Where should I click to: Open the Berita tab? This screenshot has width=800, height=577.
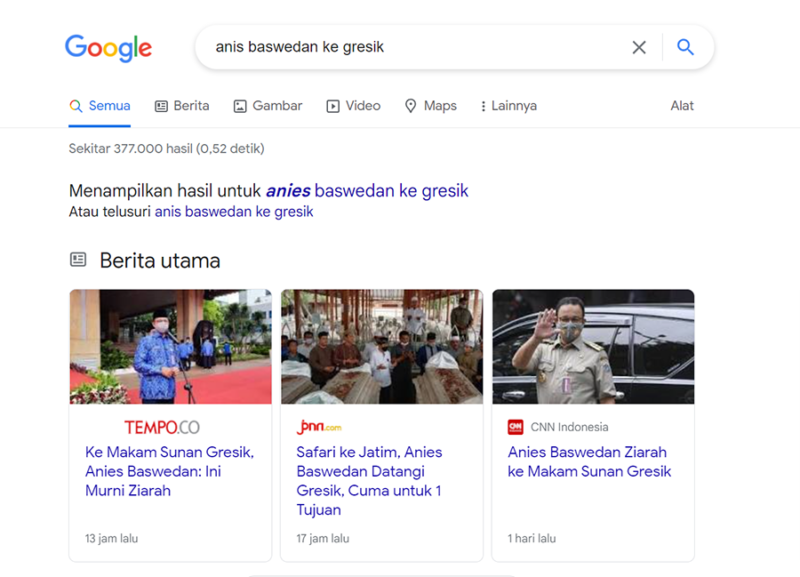(x=182, y=106)
